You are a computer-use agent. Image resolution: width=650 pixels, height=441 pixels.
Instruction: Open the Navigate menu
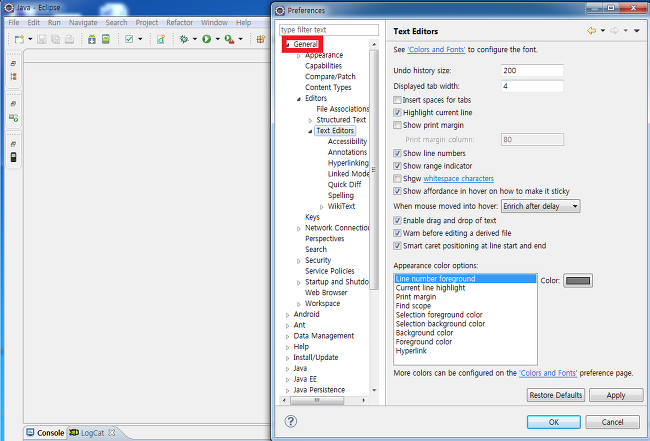[83, 22]
